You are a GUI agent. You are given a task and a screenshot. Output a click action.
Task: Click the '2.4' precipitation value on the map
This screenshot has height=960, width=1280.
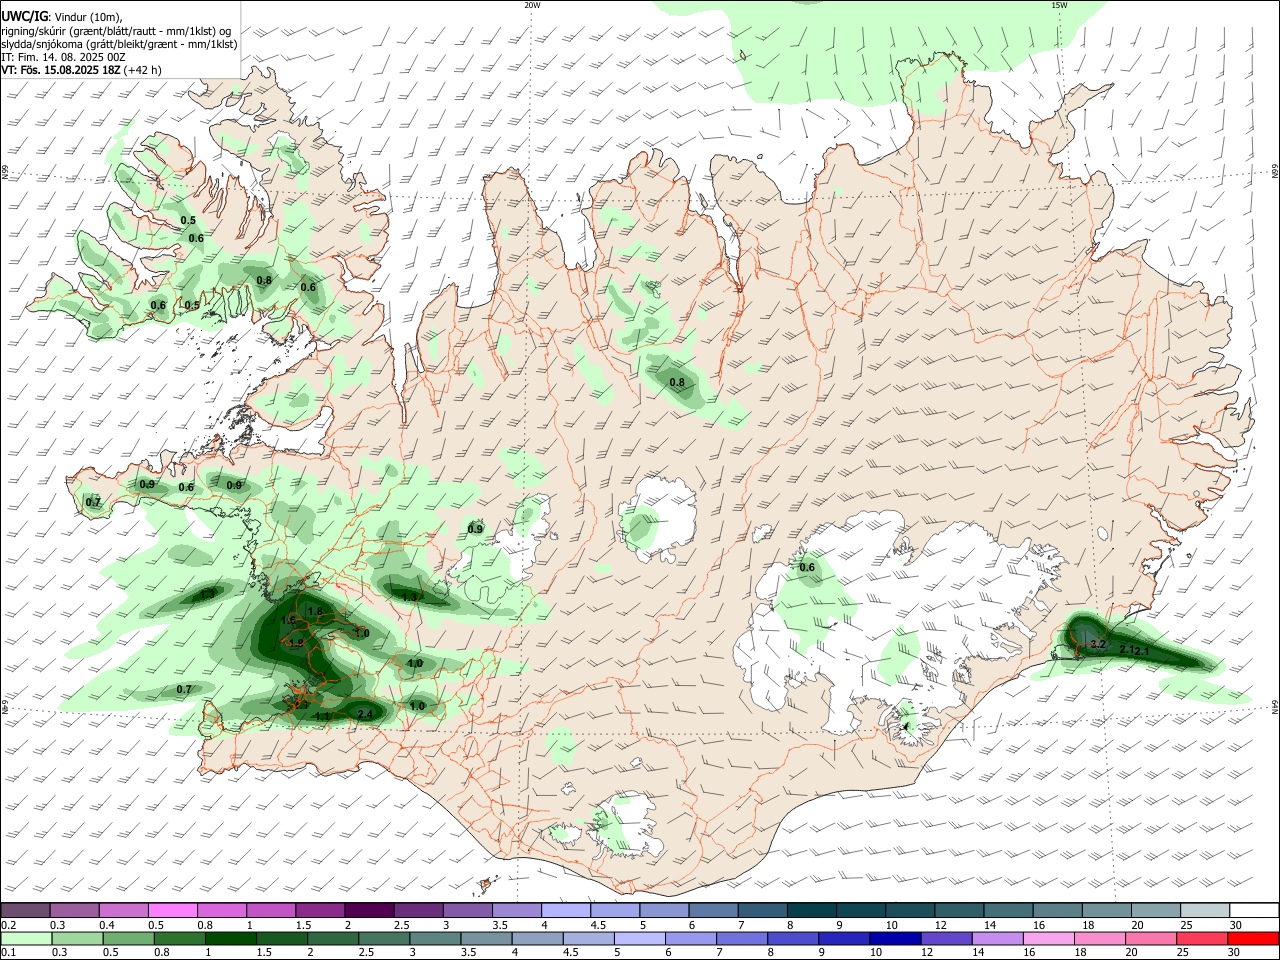(x=365, y=713)
